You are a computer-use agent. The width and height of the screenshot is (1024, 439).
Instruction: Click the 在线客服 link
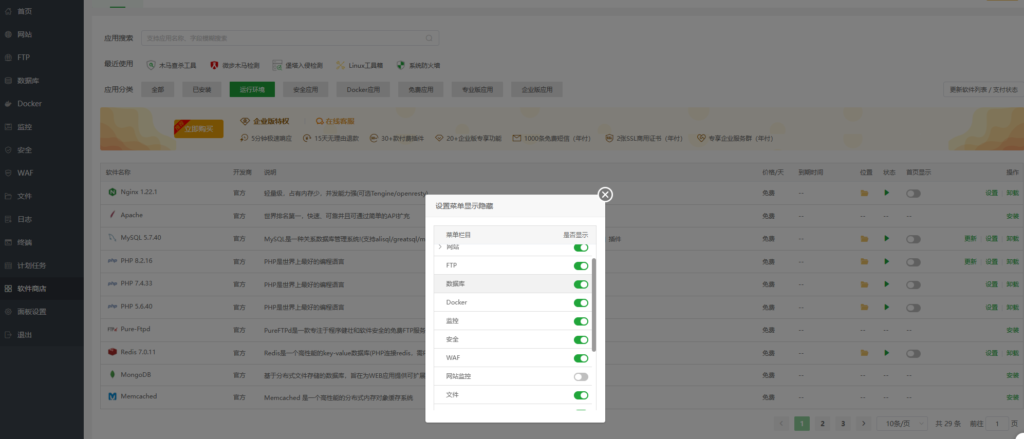click(335, 122)
